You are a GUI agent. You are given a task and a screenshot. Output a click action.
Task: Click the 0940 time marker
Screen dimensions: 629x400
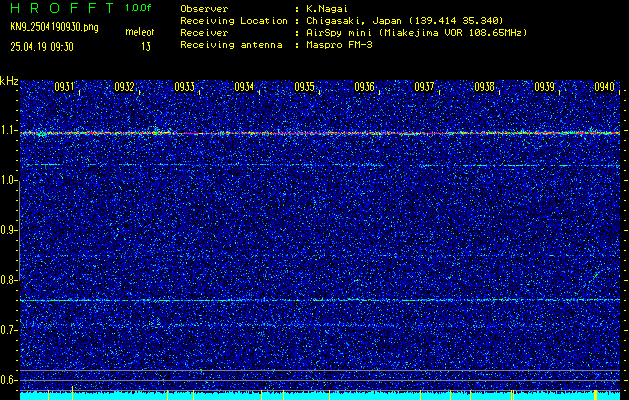[605, 87]
